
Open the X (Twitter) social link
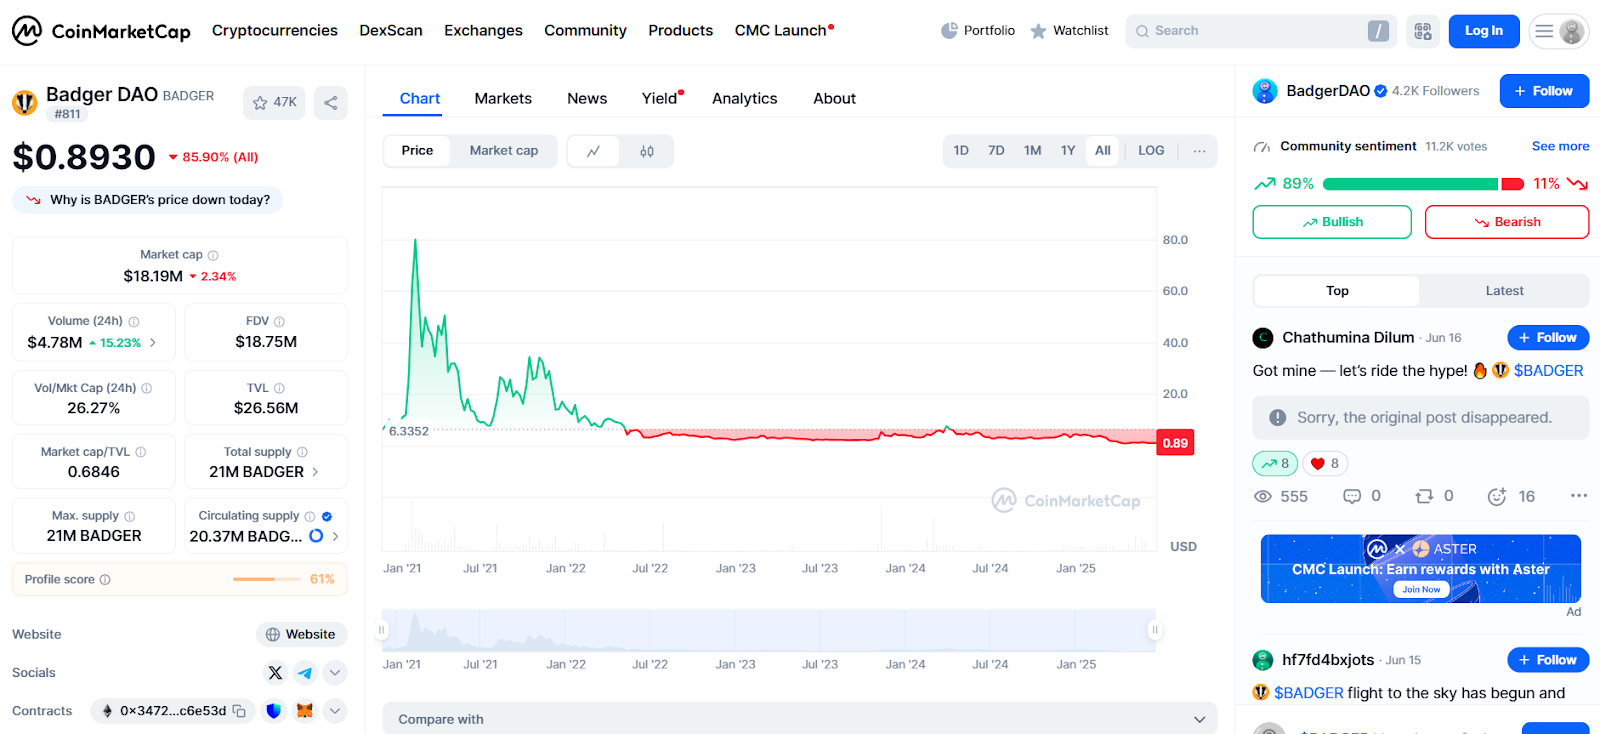pos(275,673)
